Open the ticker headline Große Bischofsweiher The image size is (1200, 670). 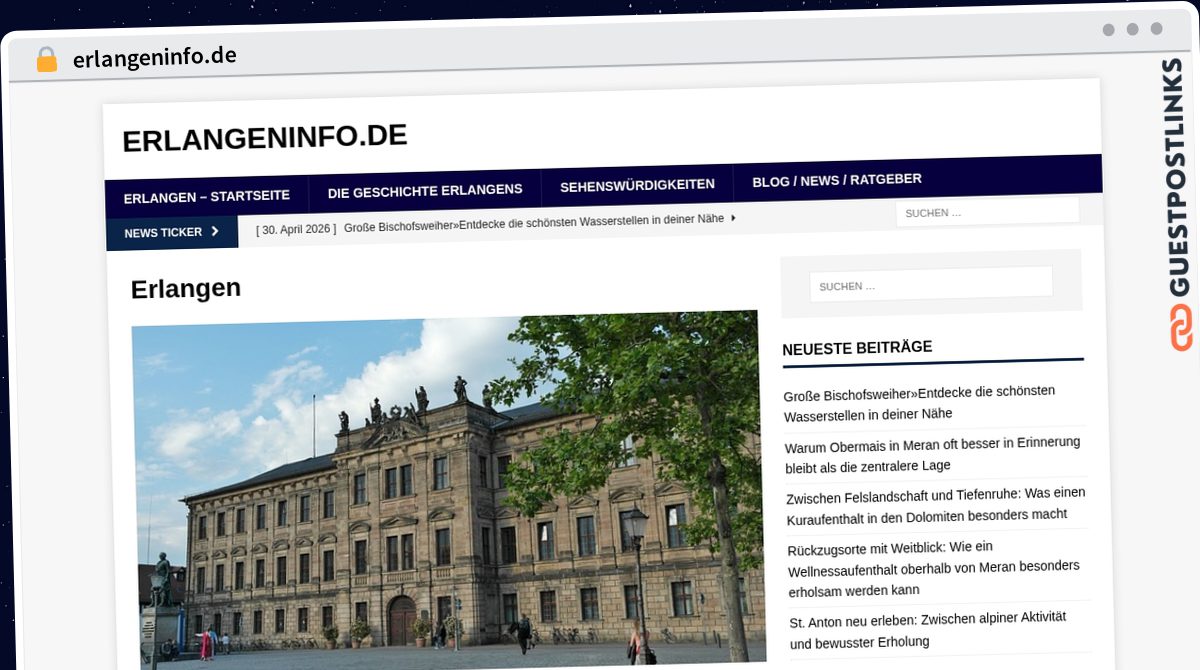[534, 223]
